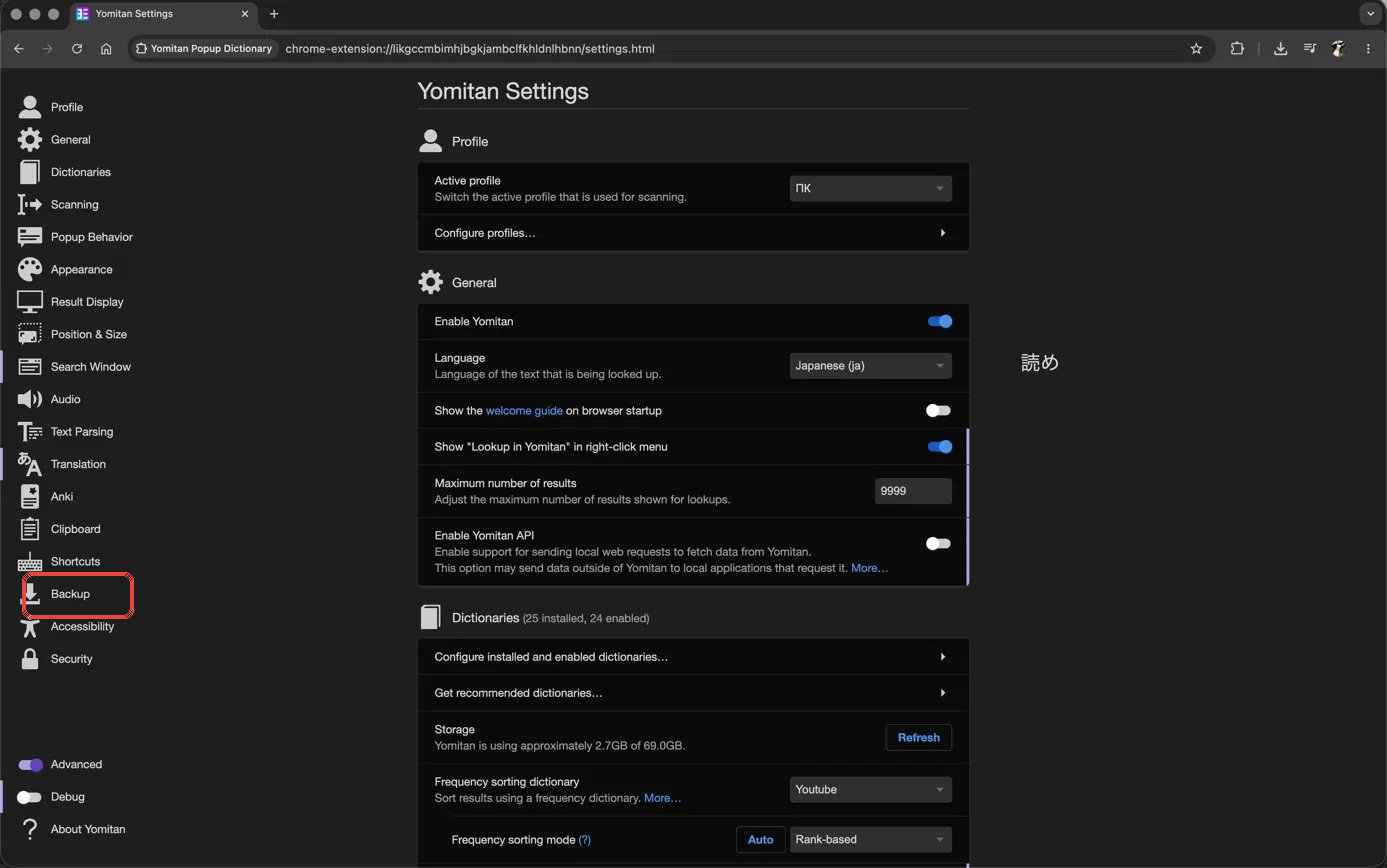Click the Audio speaker icon in sidebar

pos(30,399)
